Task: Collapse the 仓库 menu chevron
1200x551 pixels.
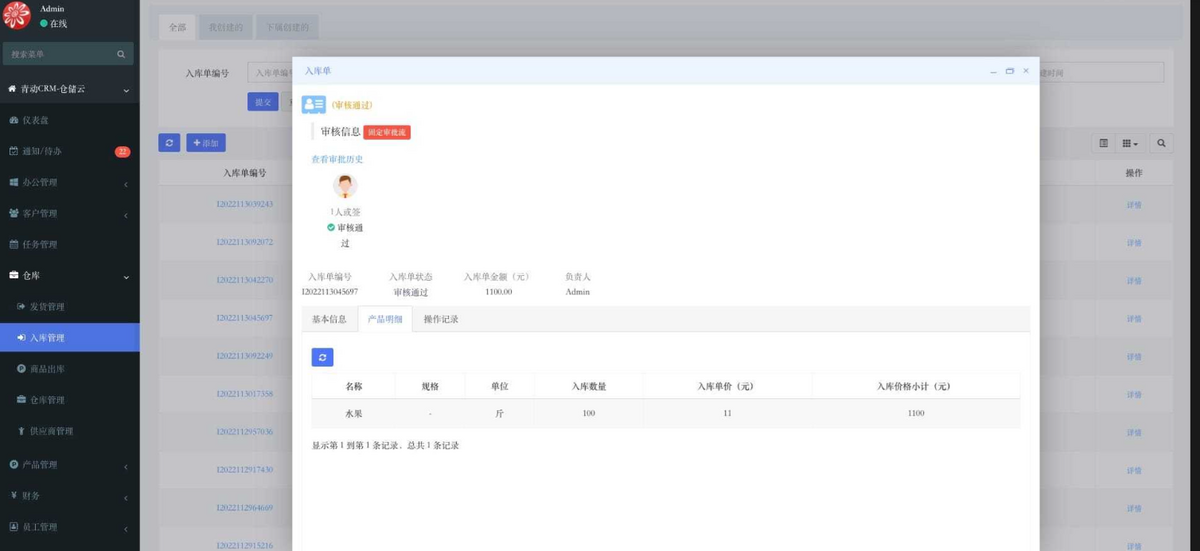Action: point(126,276)
